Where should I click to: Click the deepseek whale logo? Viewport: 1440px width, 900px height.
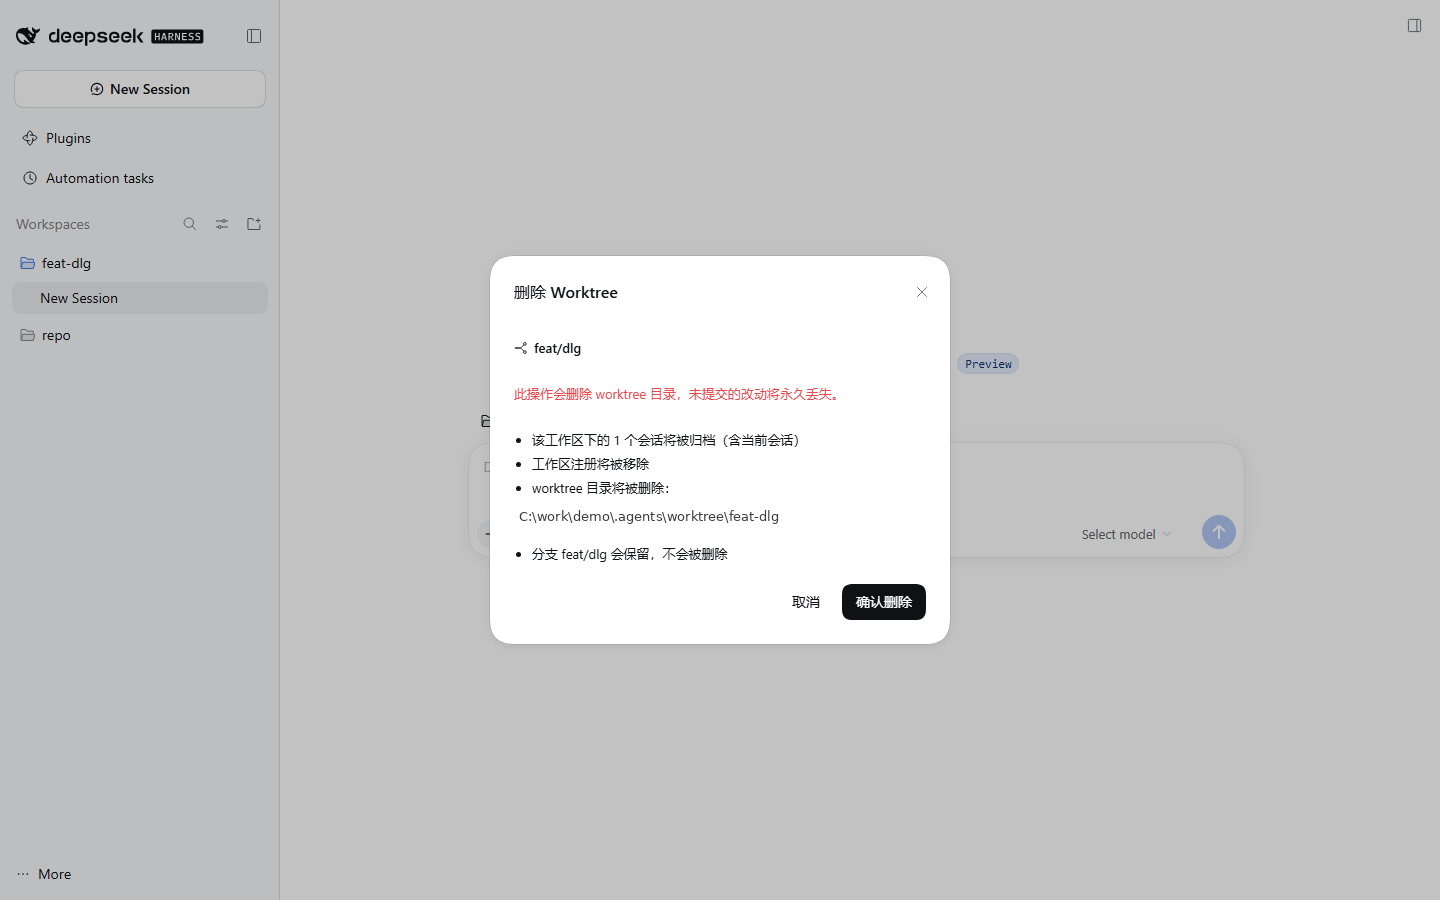(28, 36)
